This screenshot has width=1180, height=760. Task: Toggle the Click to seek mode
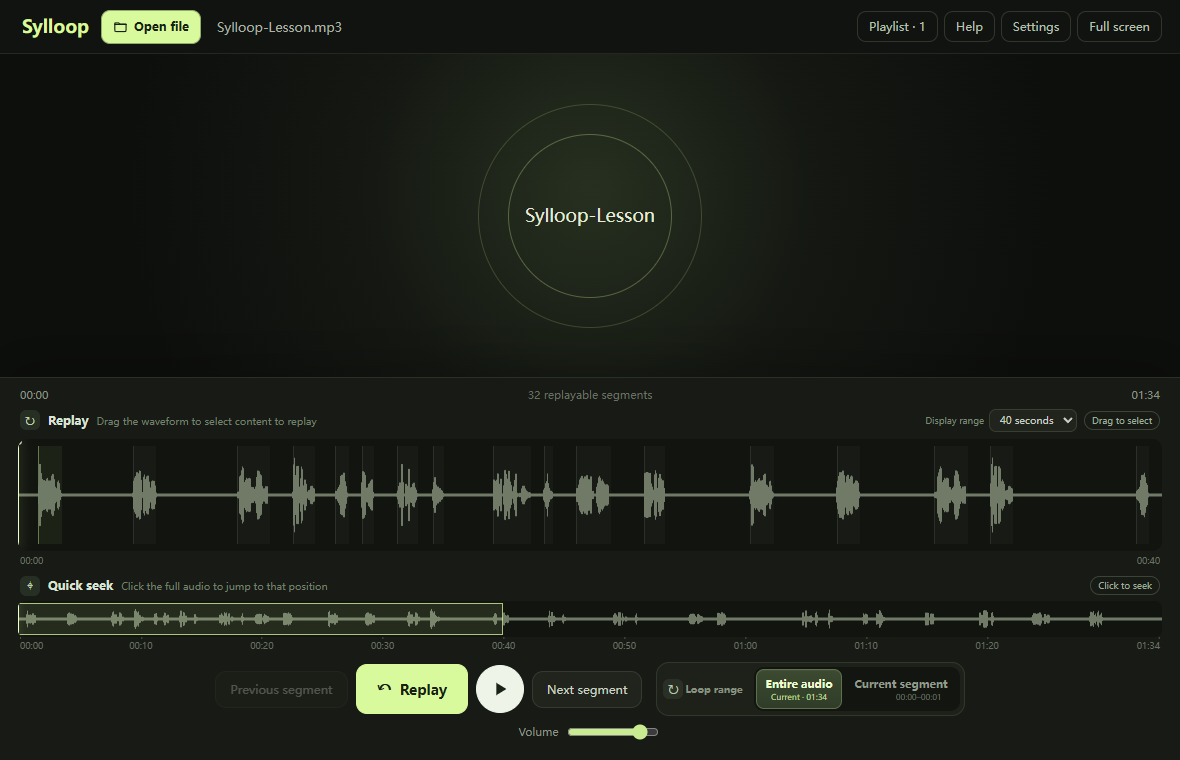tap(1125, 585)
